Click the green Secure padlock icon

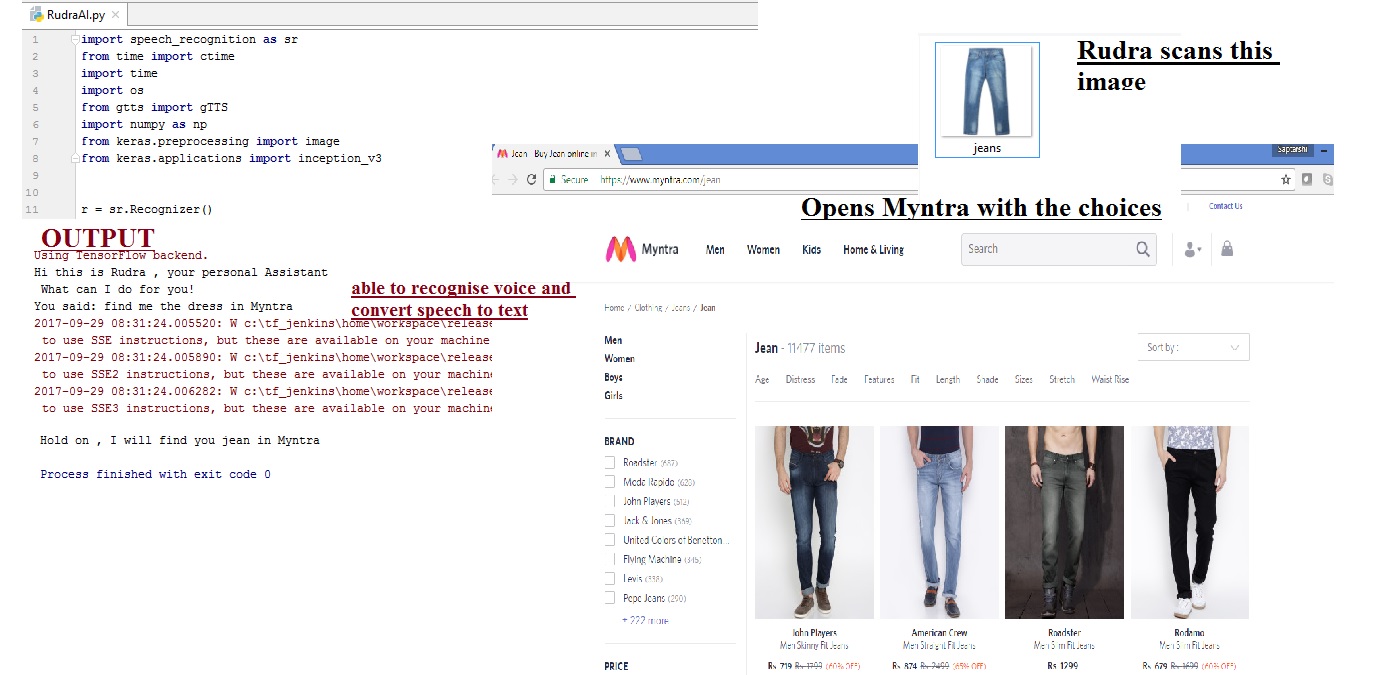pos(552,180)
